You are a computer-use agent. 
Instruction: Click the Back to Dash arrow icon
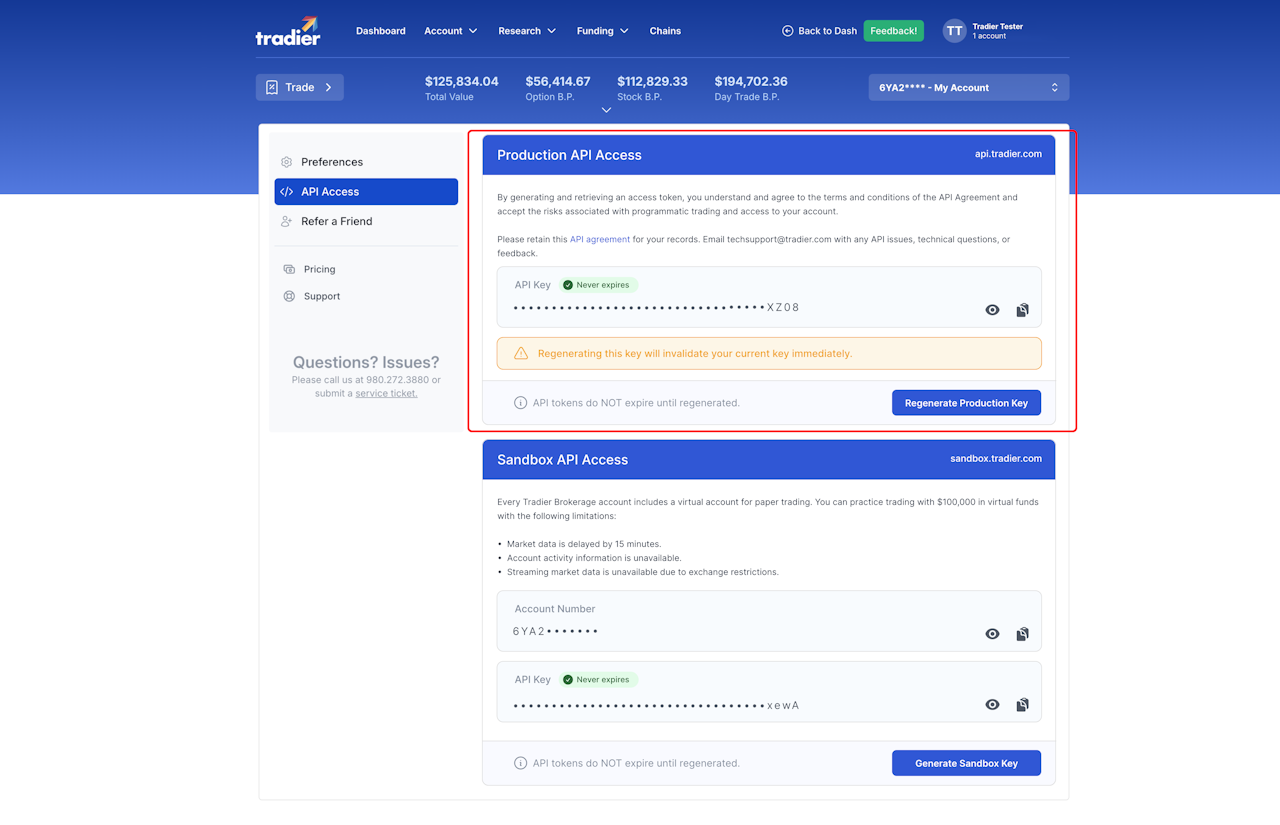point(788,31)
